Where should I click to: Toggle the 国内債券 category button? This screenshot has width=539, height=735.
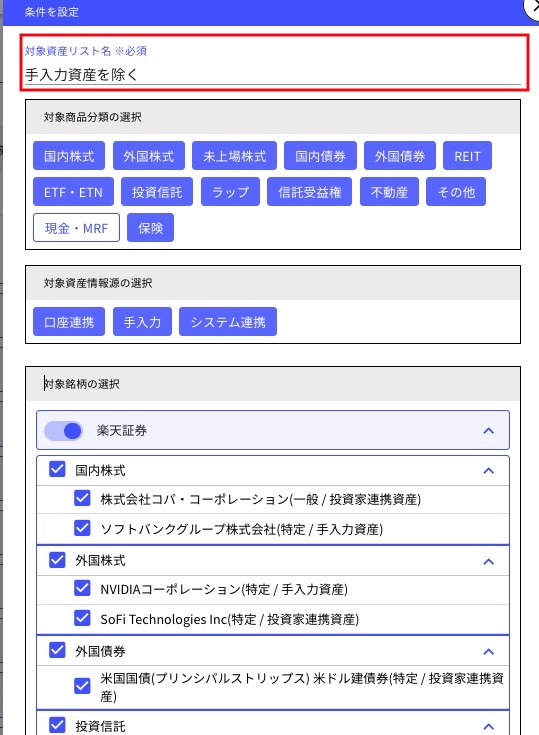320,156
